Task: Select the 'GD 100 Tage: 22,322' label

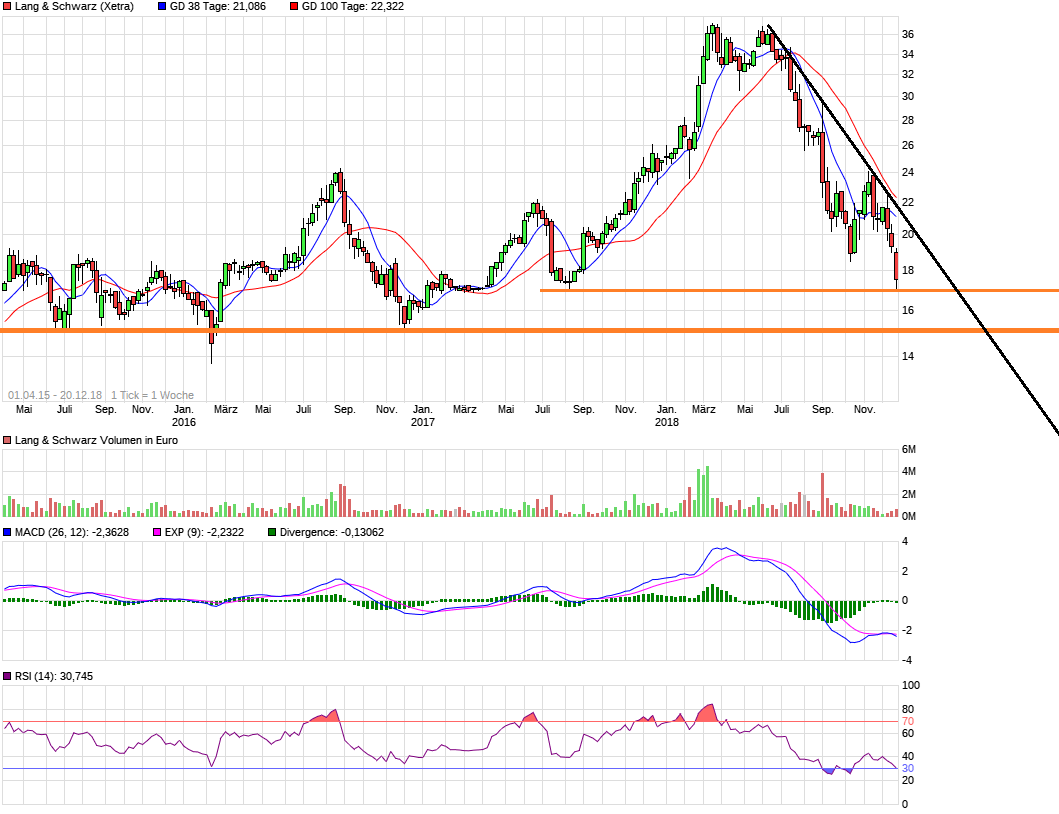Action: [x=353, y=7]
